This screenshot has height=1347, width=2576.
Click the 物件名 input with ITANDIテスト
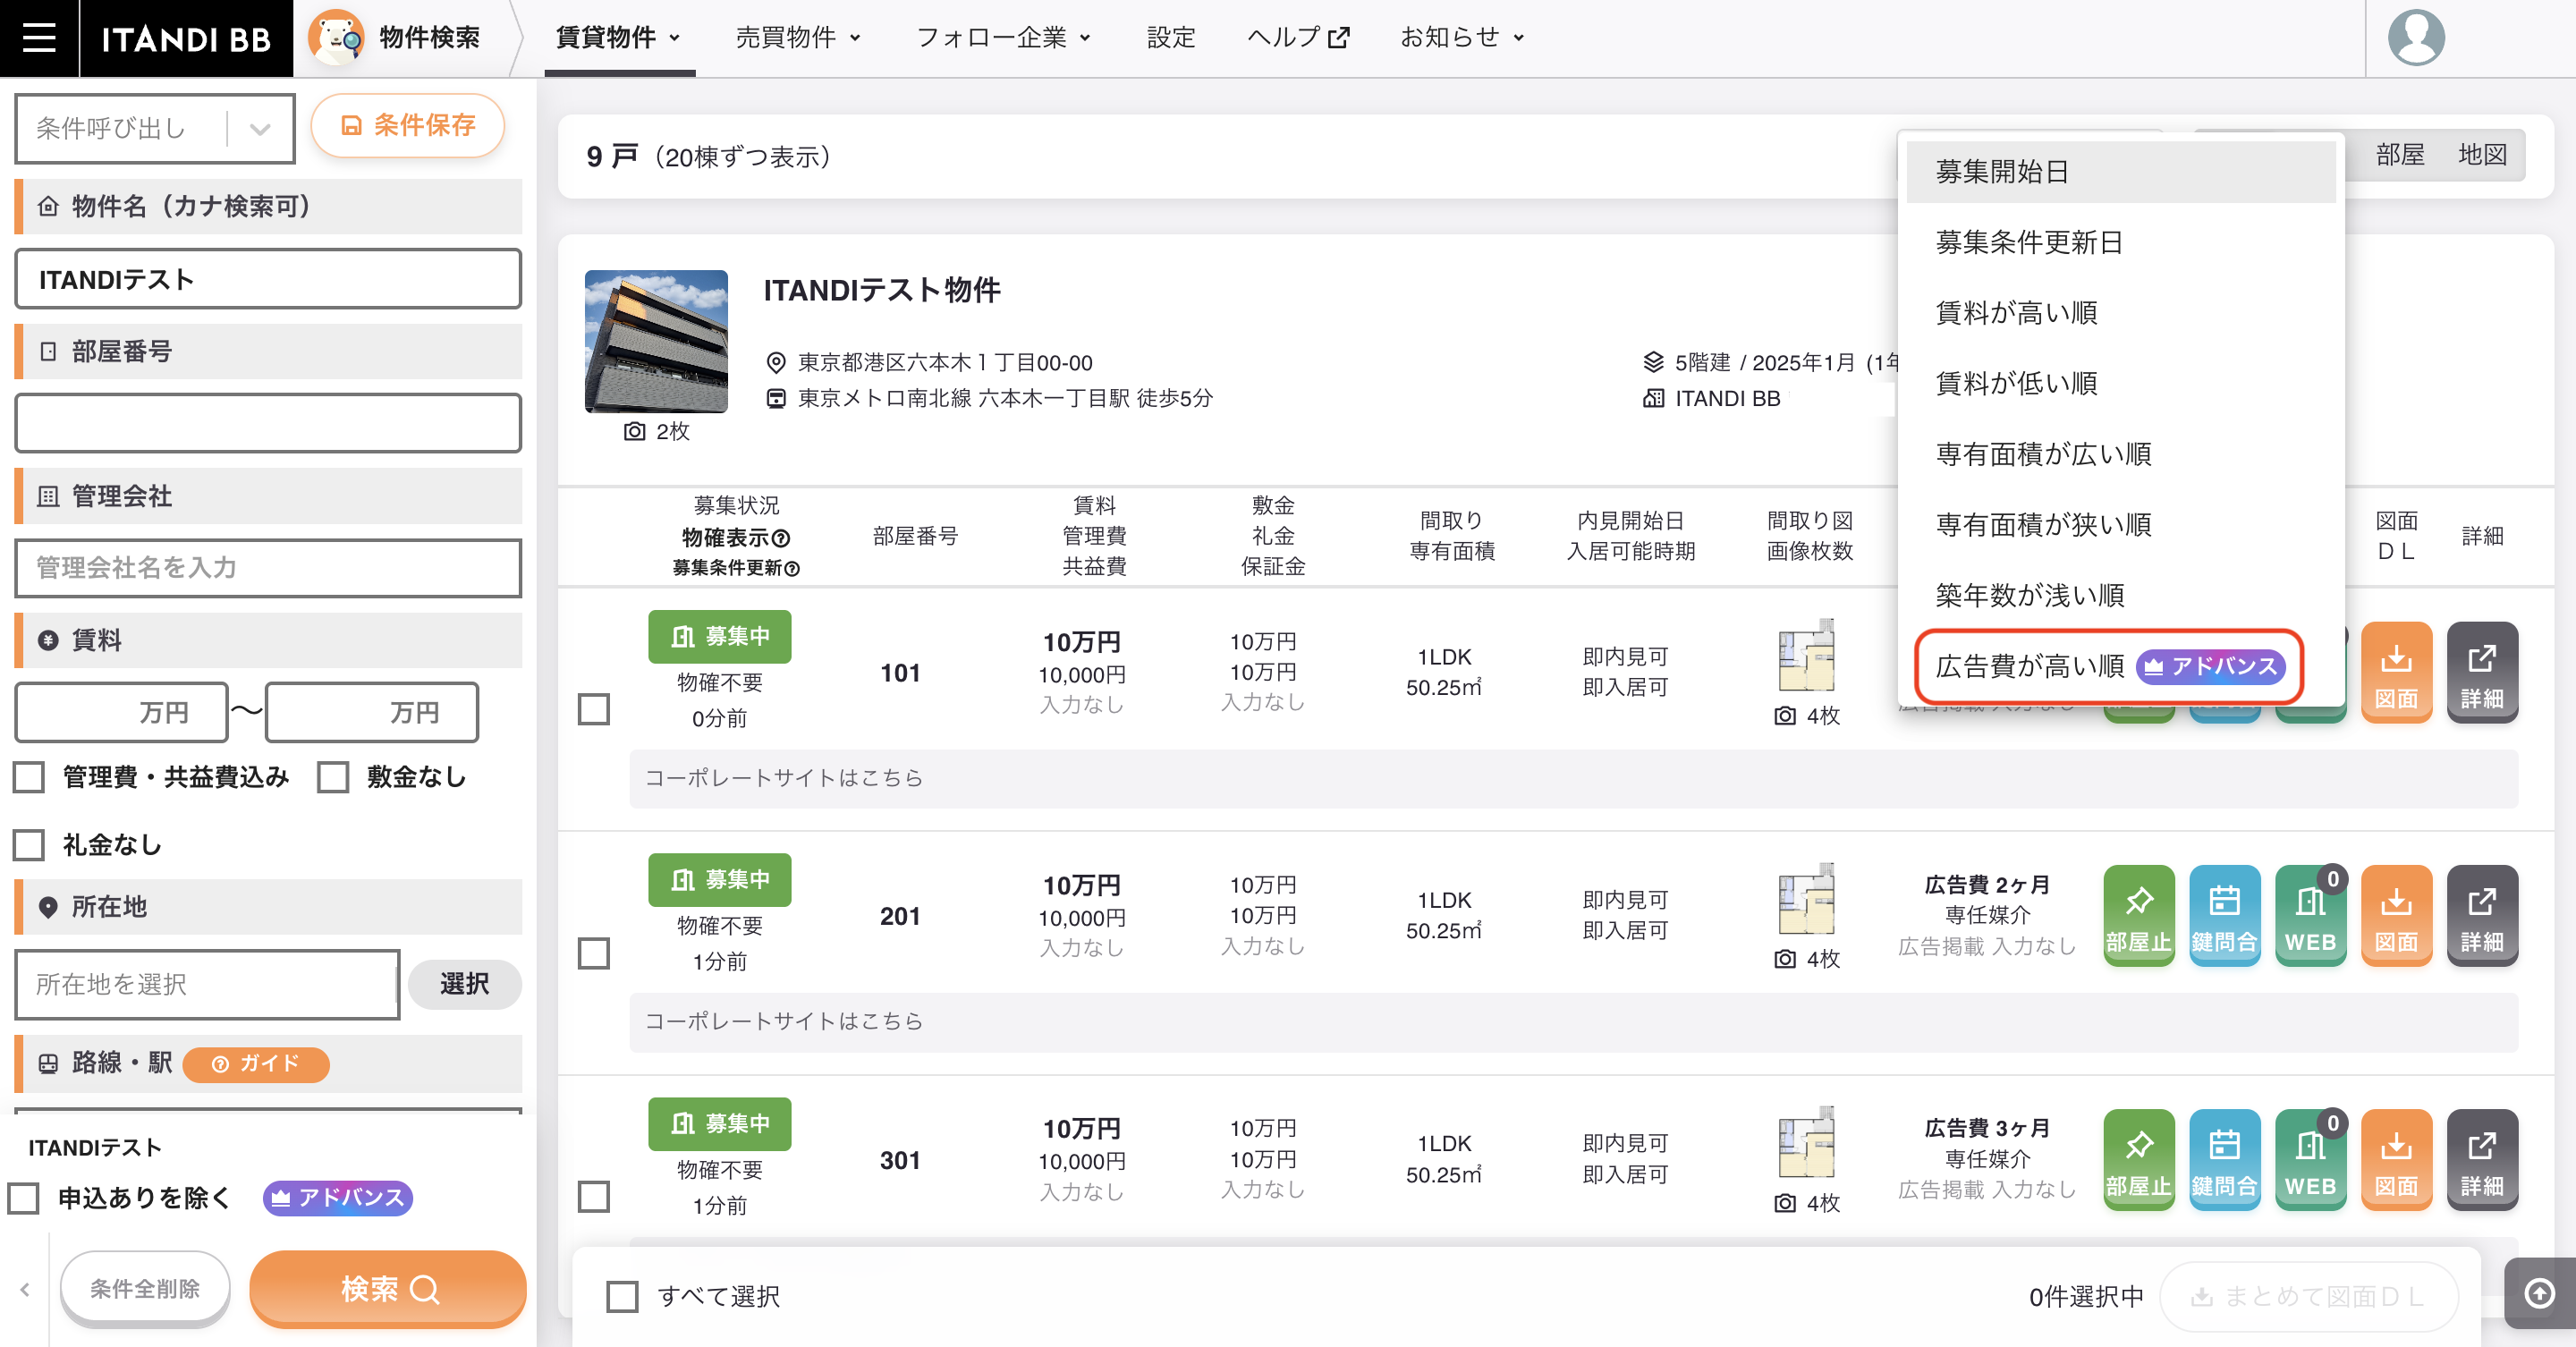(268, 279)
